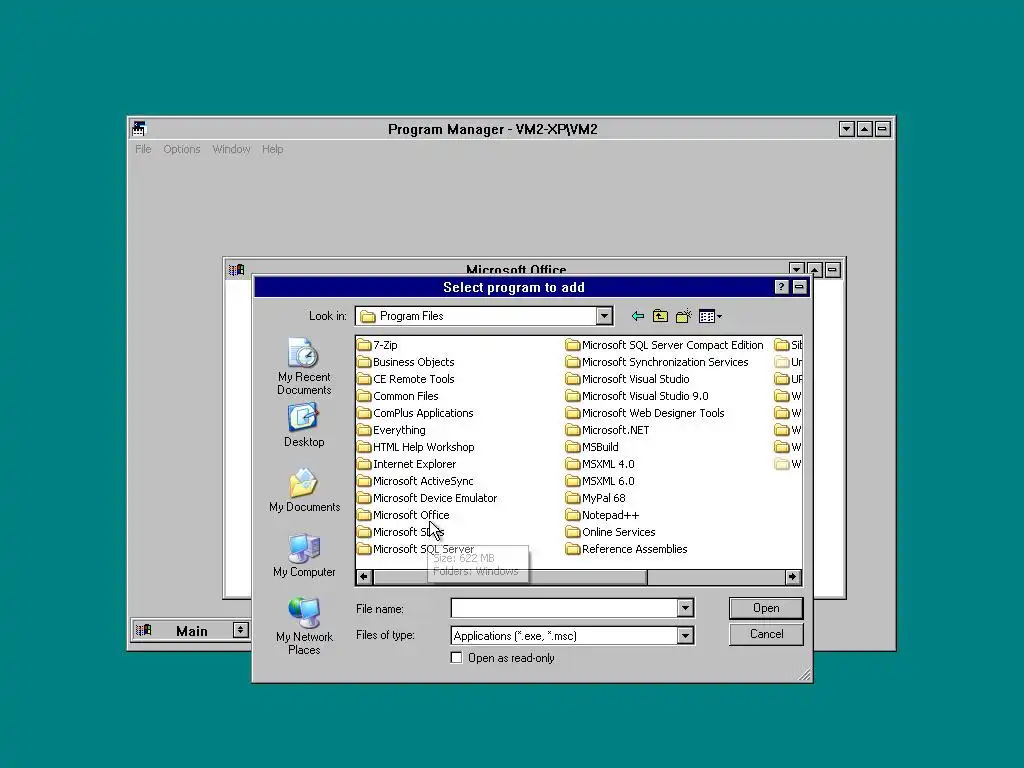Viewport: 1024px width, 768px height.
Task: Select the HTML Help Workshop folder
Action: click(x=416, y=447)
